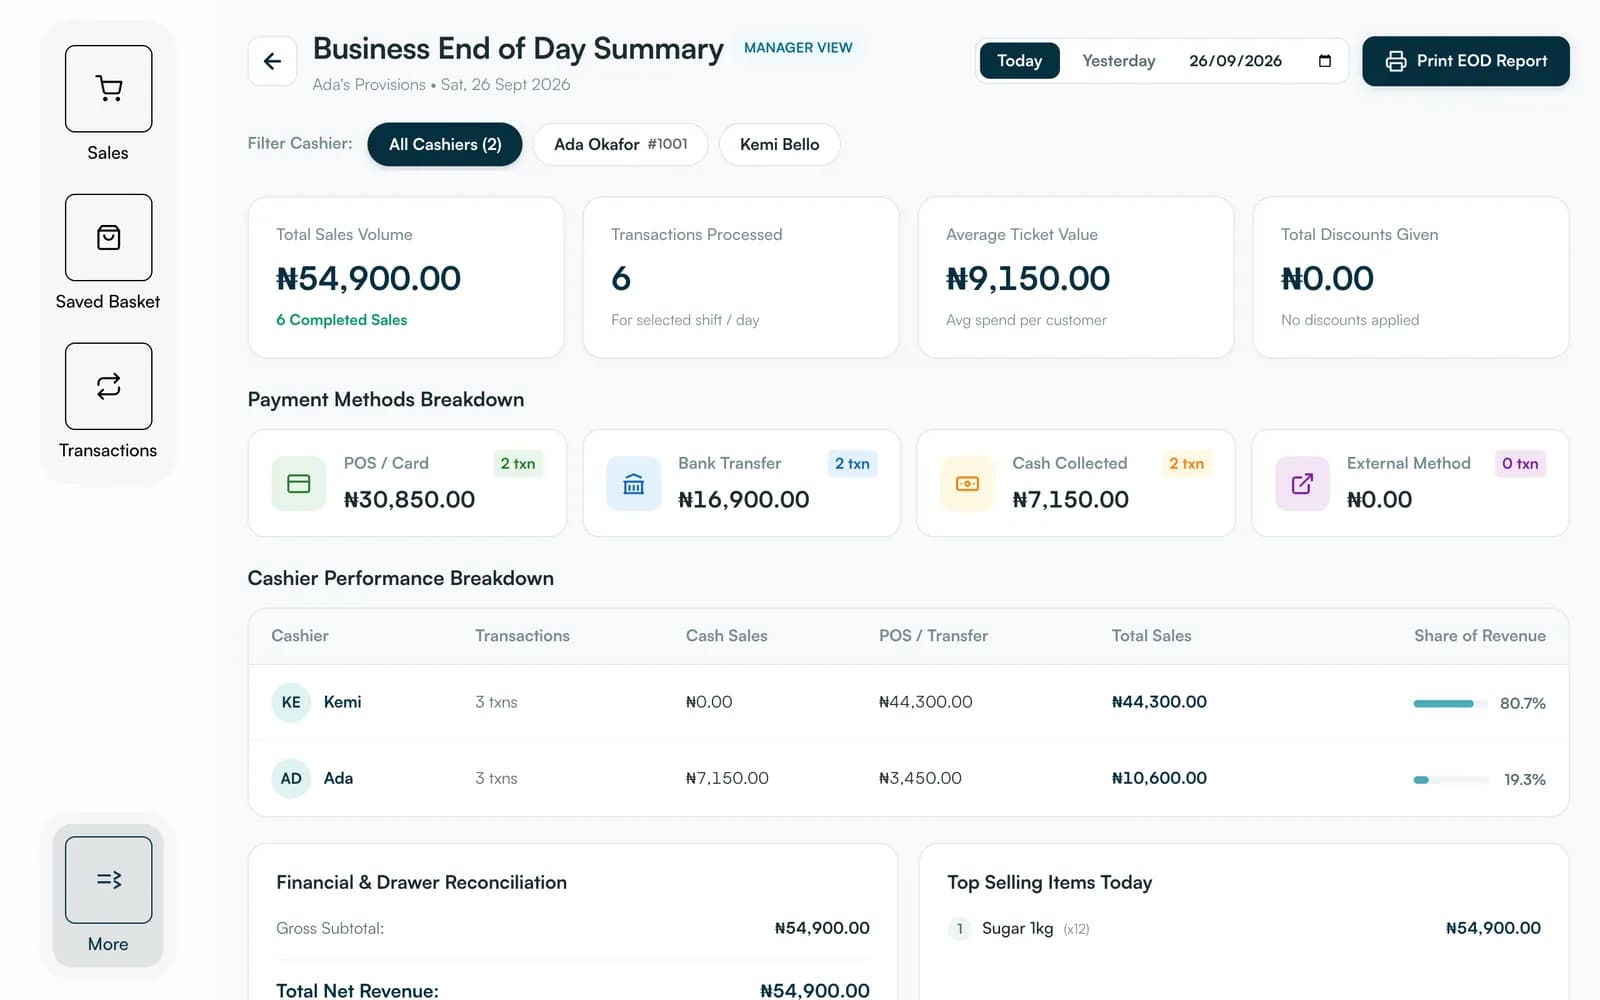The width and height of the screenshot is (1600, 1000).
Task: Click the Cashier column header
Action: 300,636
